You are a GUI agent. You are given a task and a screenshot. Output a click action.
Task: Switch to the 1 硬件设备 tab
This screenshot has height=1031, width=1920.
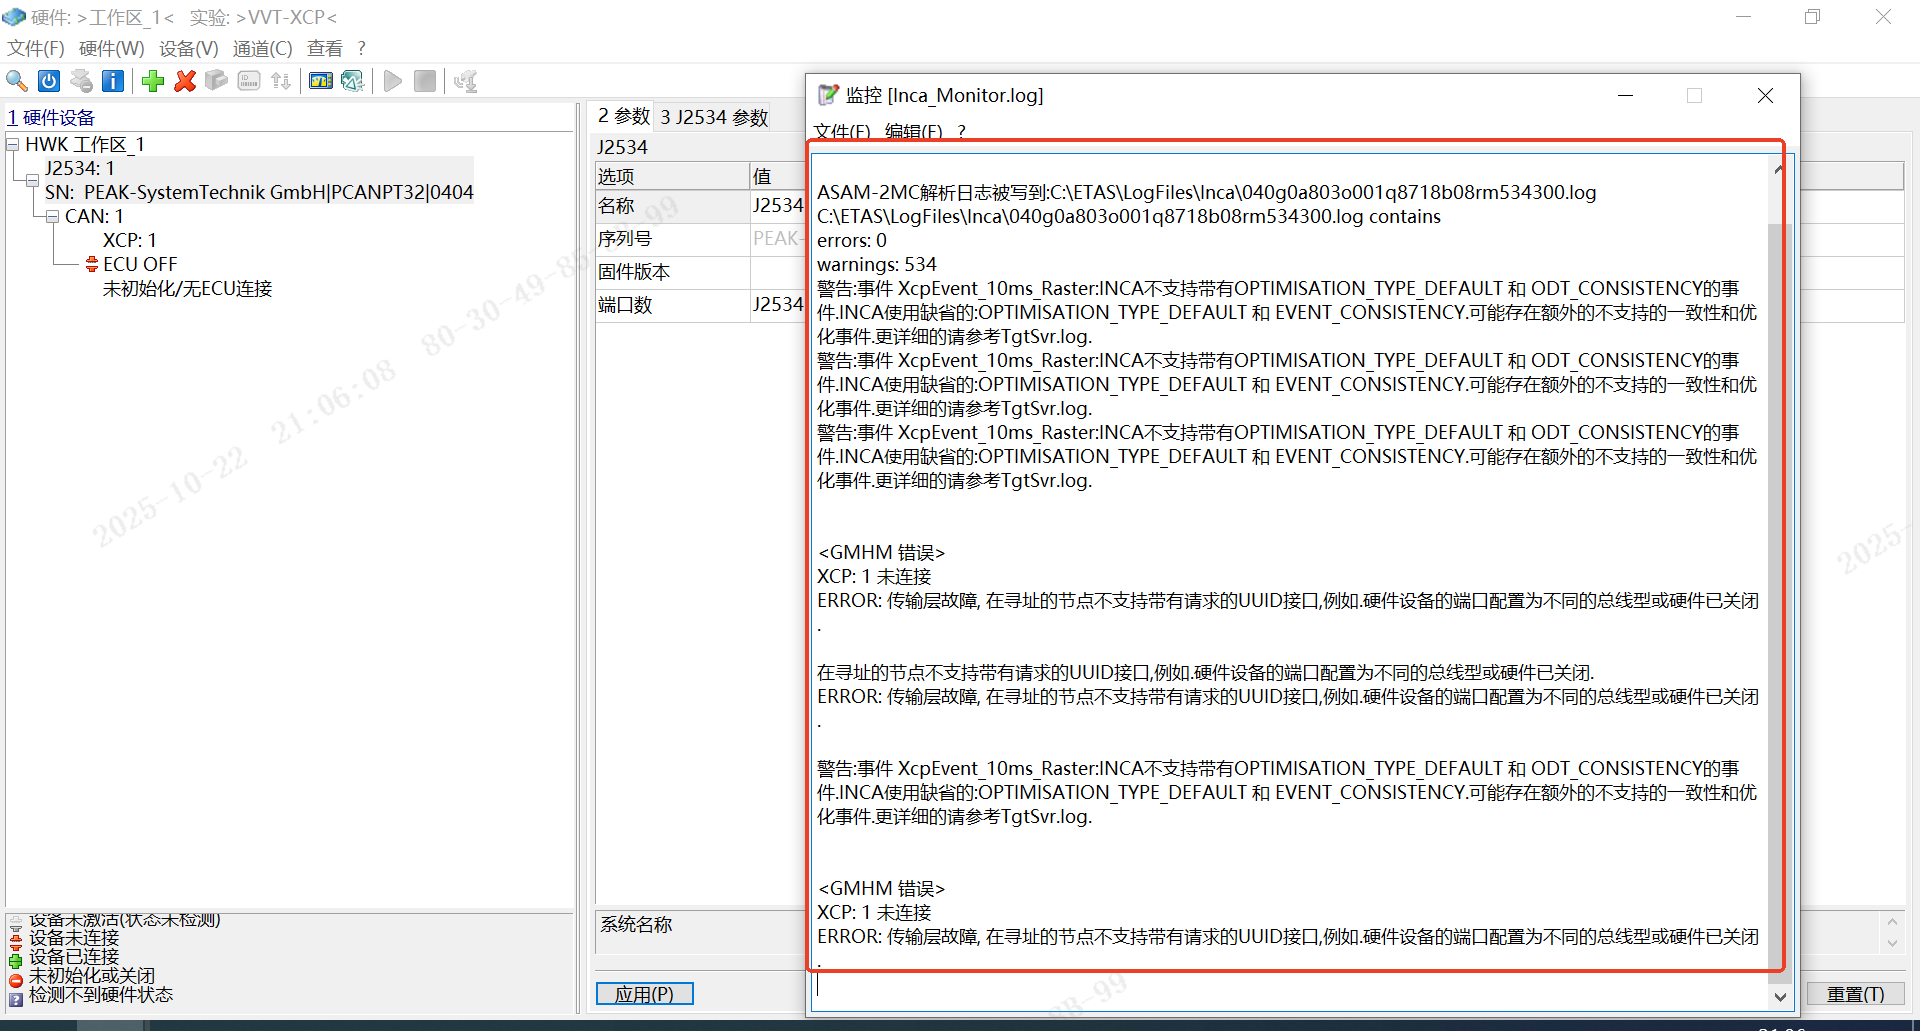[x=51, y=118]
